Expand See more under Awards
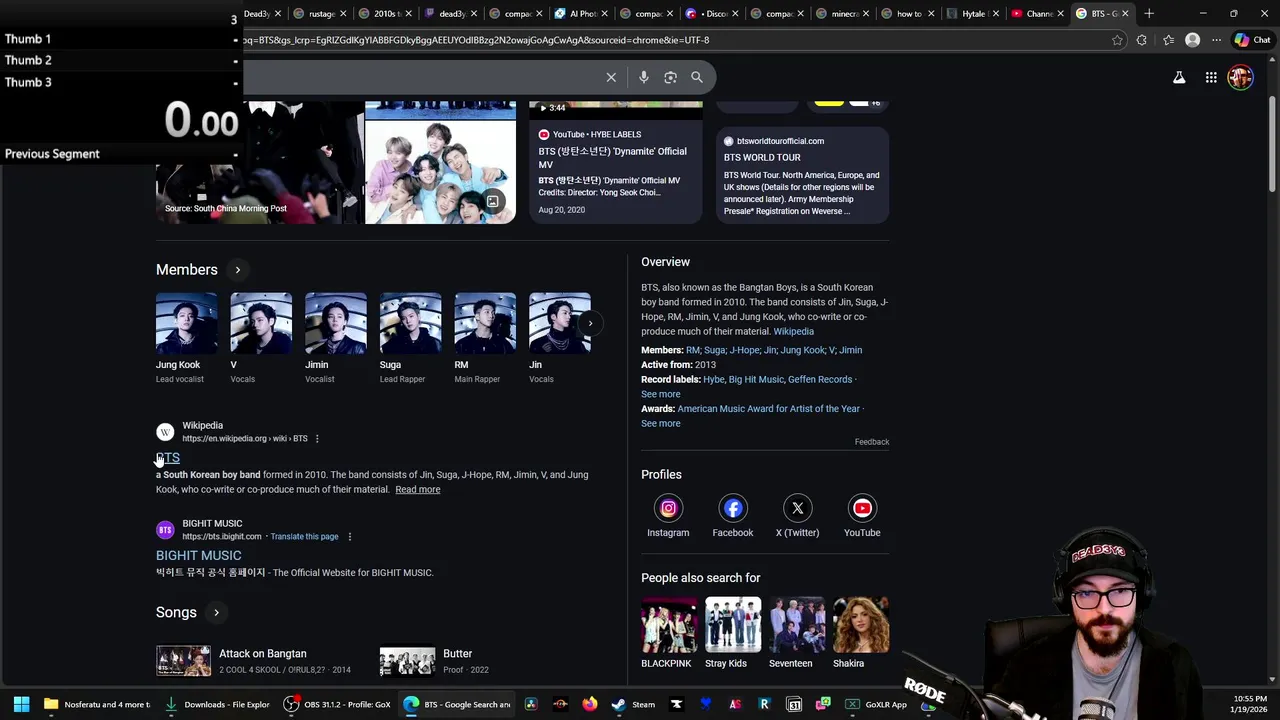Screen dimensions: 1280x720 click(660, 423)
